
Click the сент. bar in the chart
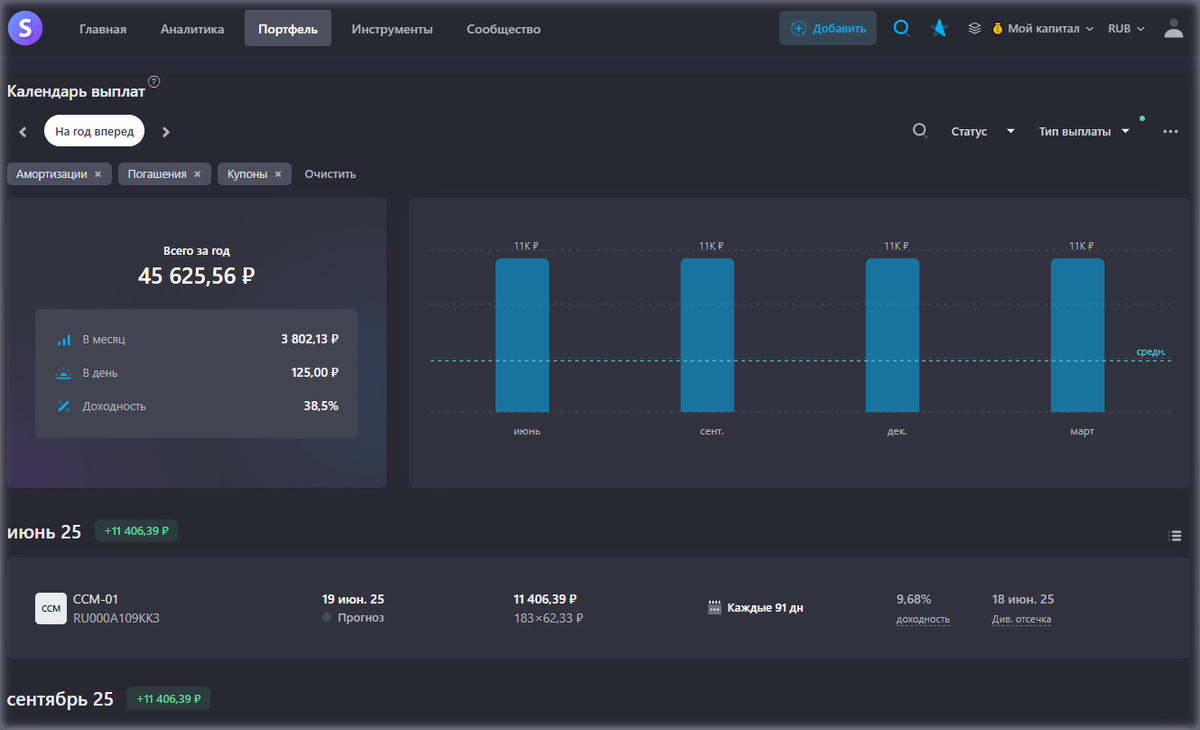[x=707, y=335]
